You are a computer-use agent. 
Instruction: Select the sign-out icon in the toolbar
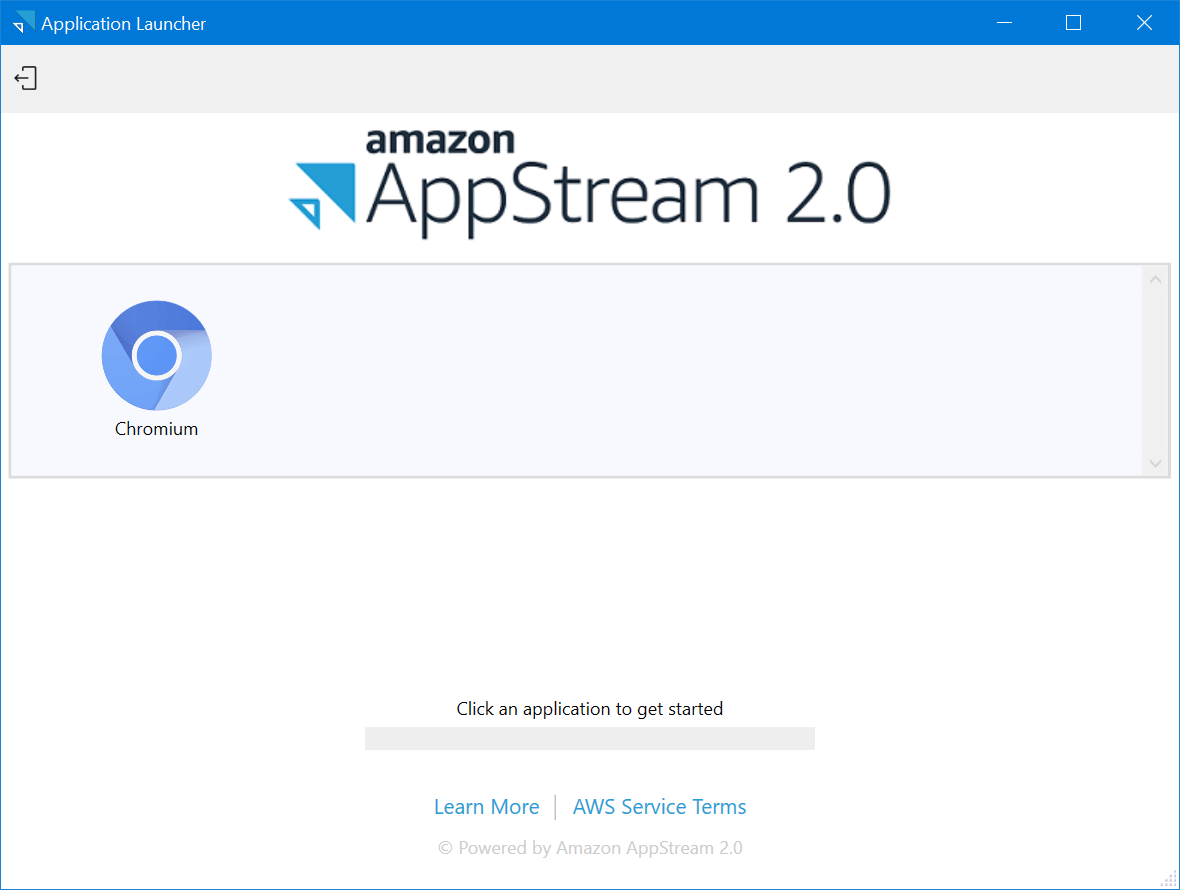25,77
